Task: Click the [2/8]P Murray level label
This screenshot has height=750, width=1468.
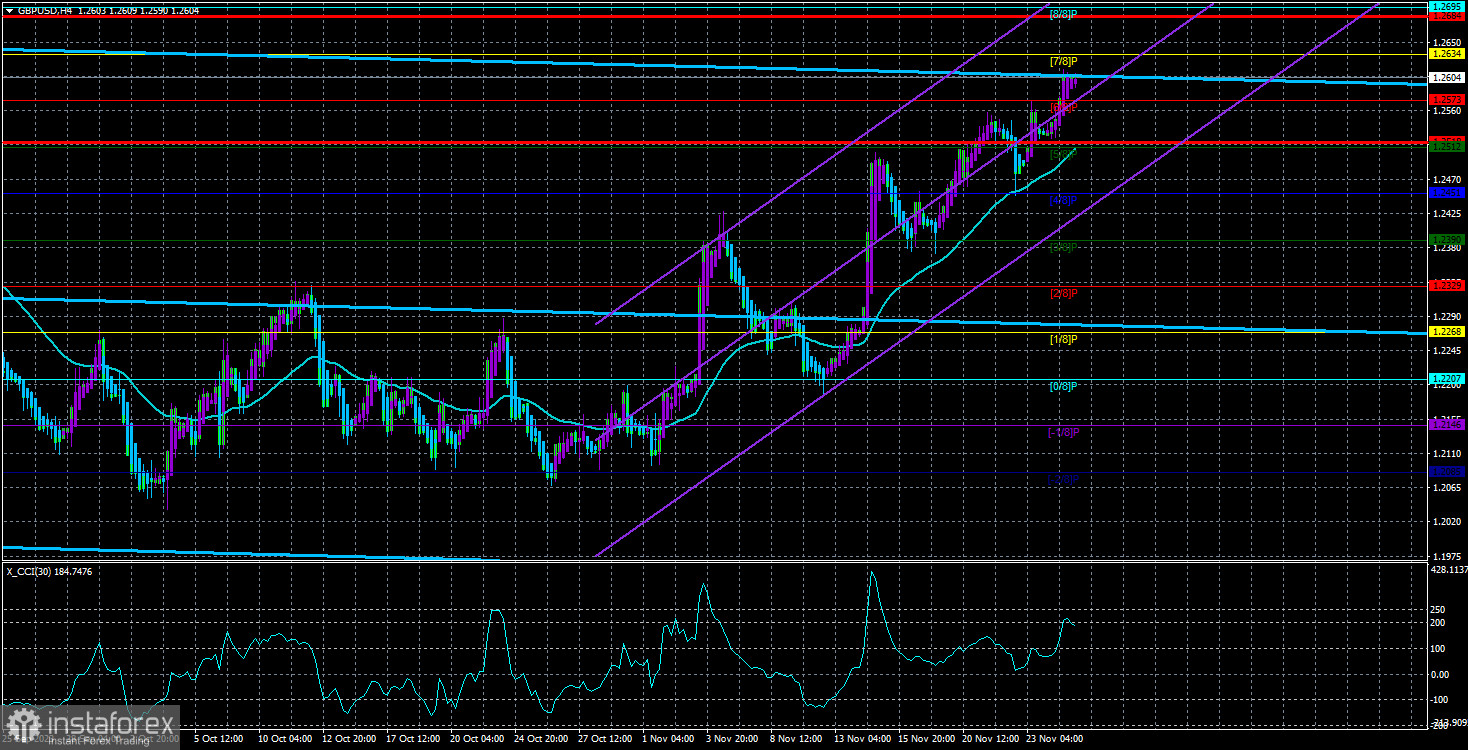Action: coord(1063,293)
